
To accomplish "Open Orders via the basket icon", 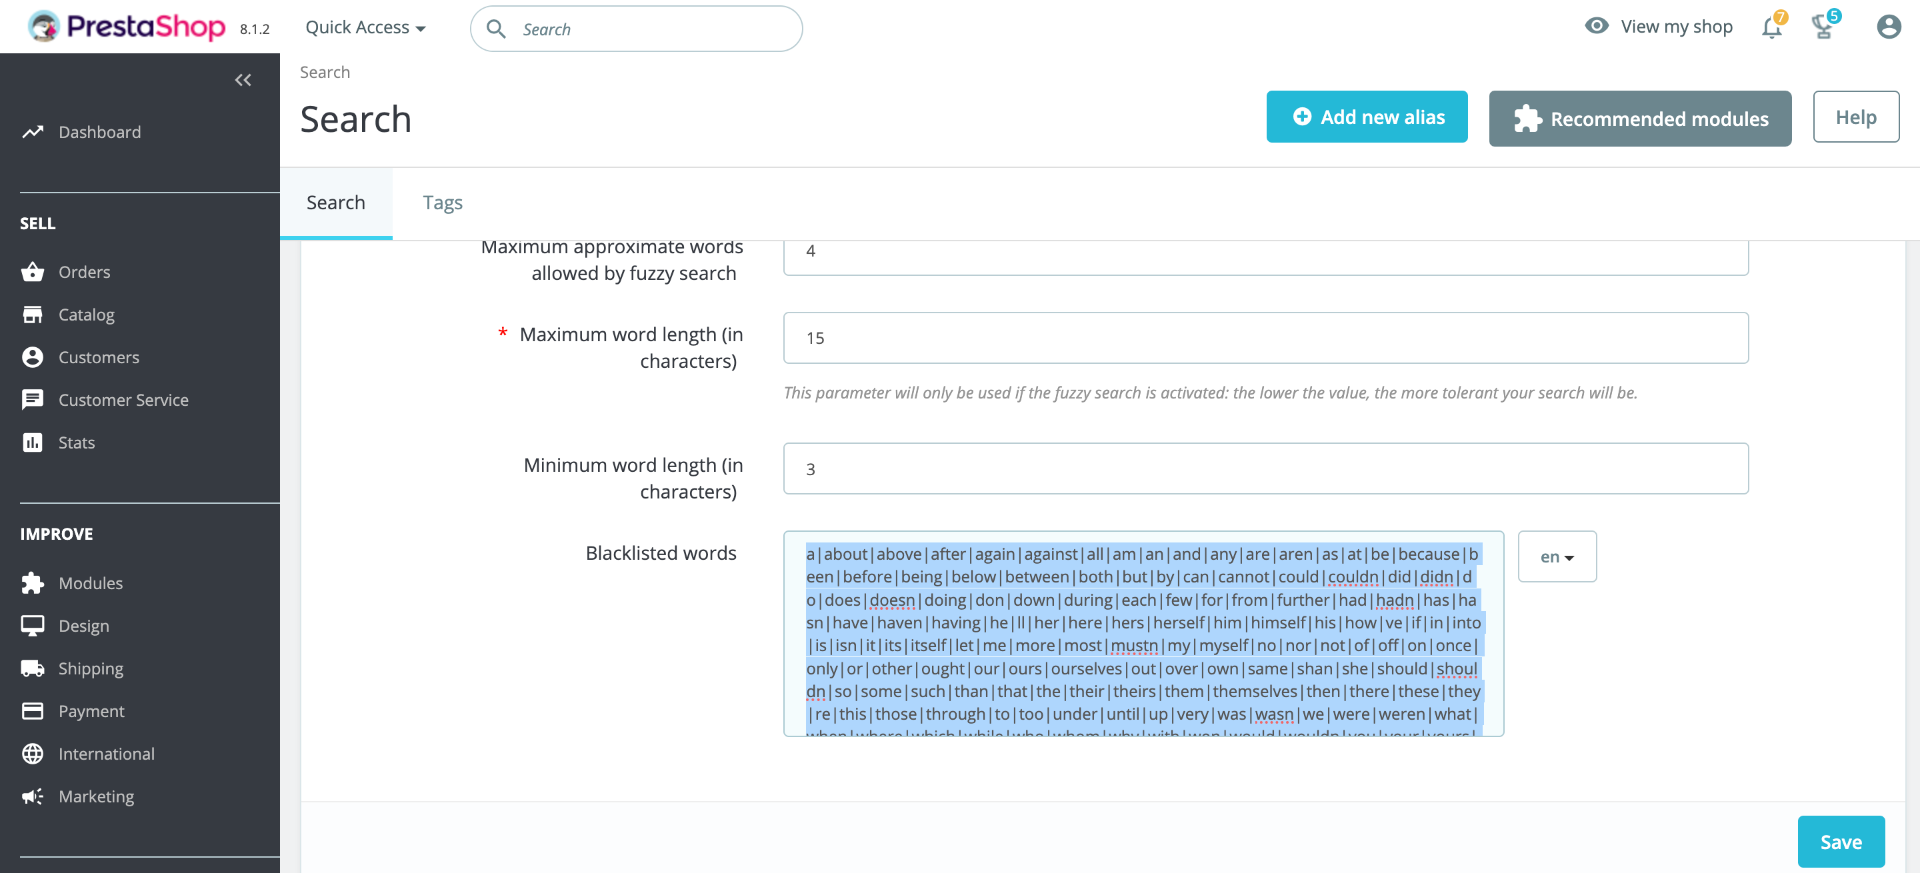I will (33, 272).
